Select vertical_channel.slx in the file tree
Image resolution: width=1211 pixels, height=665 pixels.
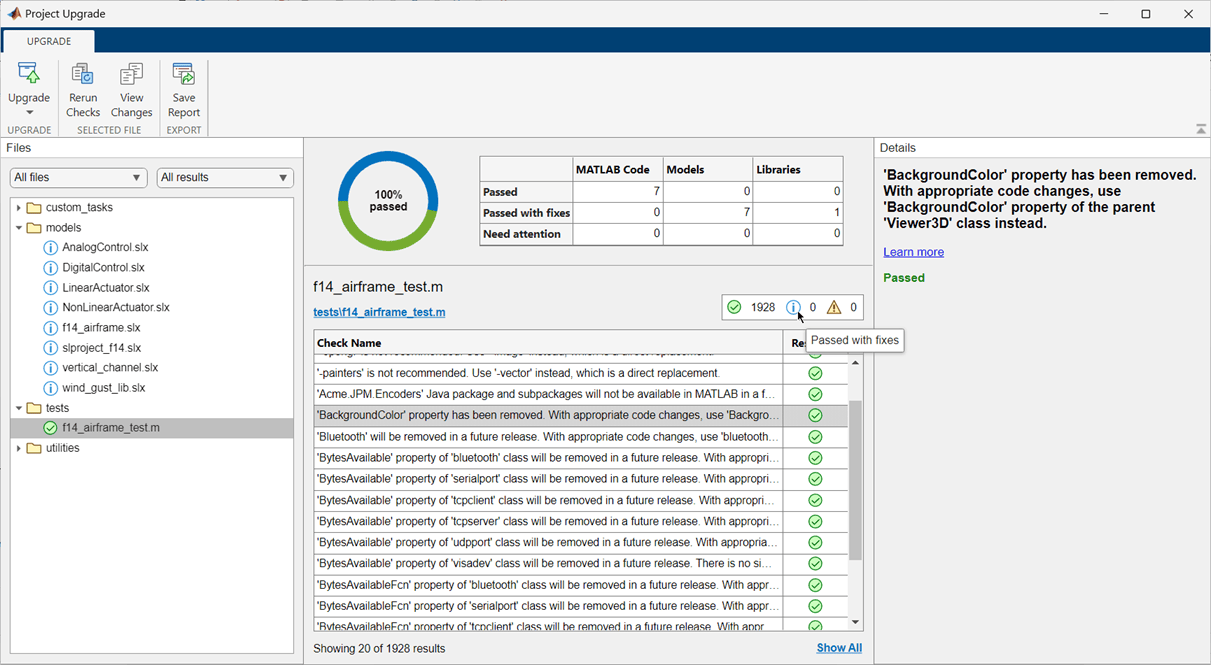click(110, 367)
